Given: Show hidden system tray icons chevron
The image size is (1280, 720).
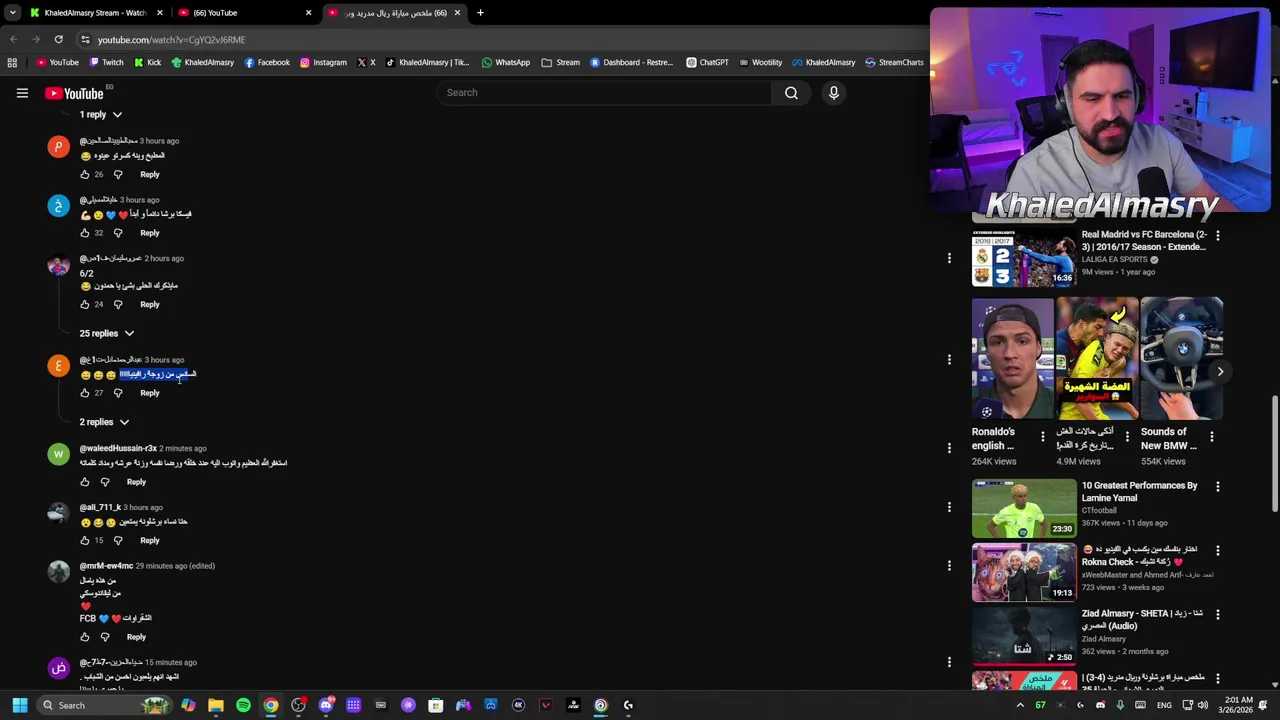Looking at the screenshot, I should click(1020, 705).
